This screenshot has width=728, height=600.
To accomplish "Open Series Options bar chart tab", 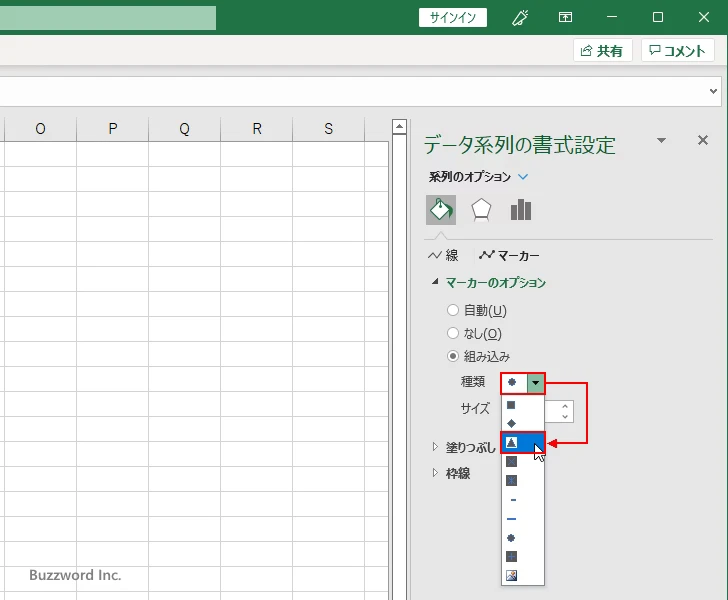I will pos(521,210).
